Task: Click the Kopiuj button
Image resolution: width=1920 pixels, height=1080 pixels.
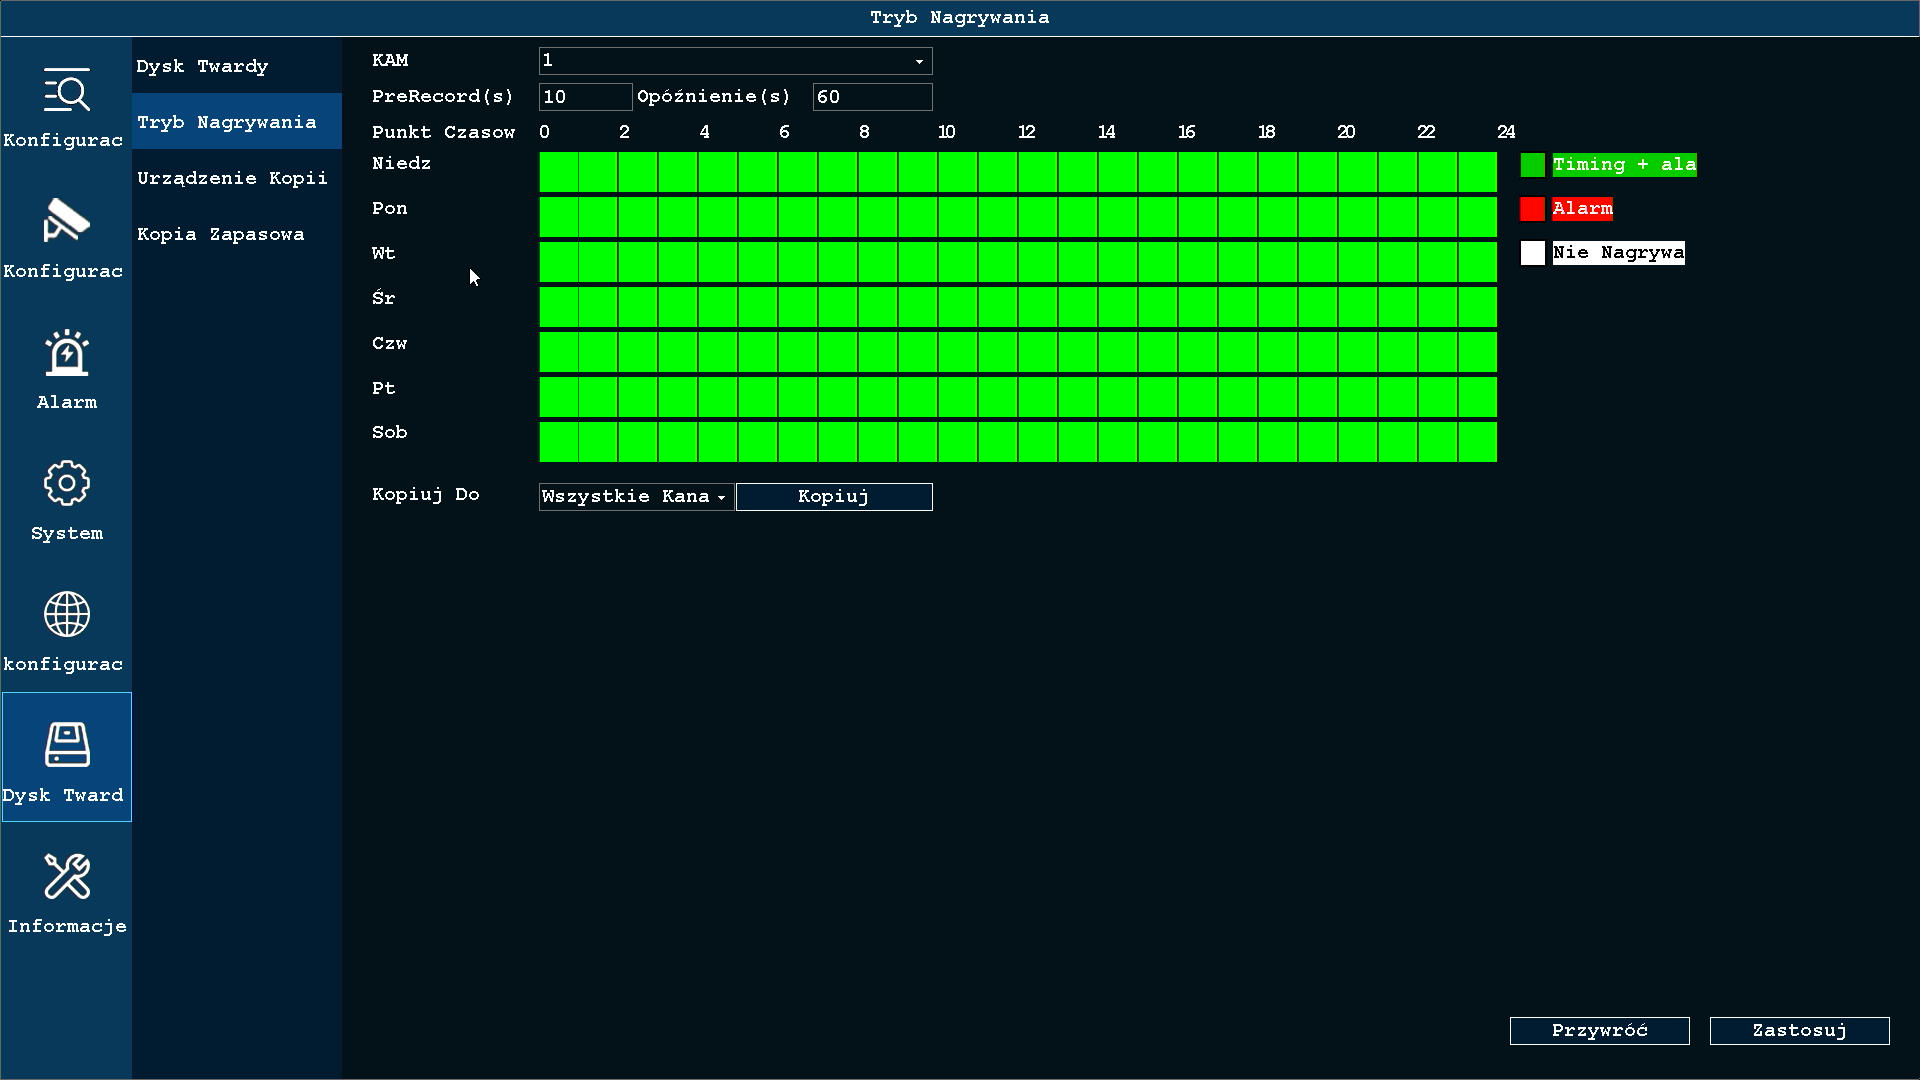Action: [x=834, y=497]
